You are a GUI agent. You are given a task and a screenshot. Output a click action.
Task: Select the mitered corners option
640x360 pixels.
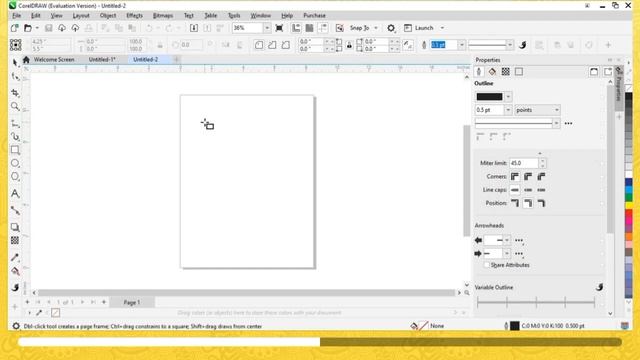point(515,176)
